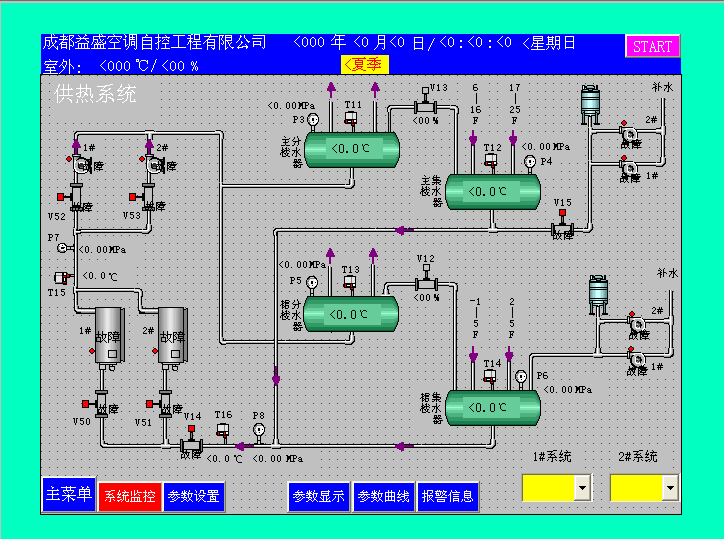Viewport: 724px width, 539px height.
Task: Click the V12 opening percentage value
Action: (426, 298)
